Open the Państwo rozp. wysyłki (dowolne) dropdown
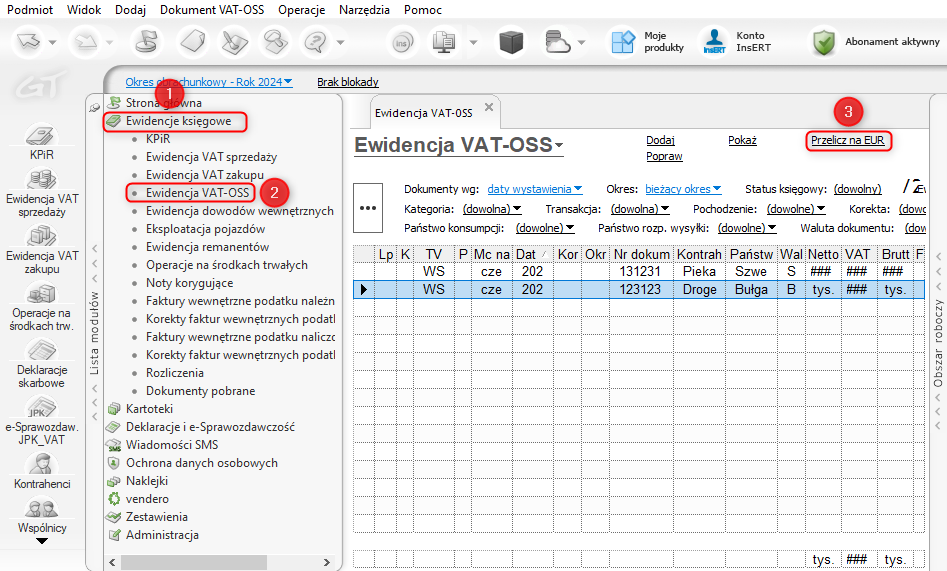 [746, 228]
